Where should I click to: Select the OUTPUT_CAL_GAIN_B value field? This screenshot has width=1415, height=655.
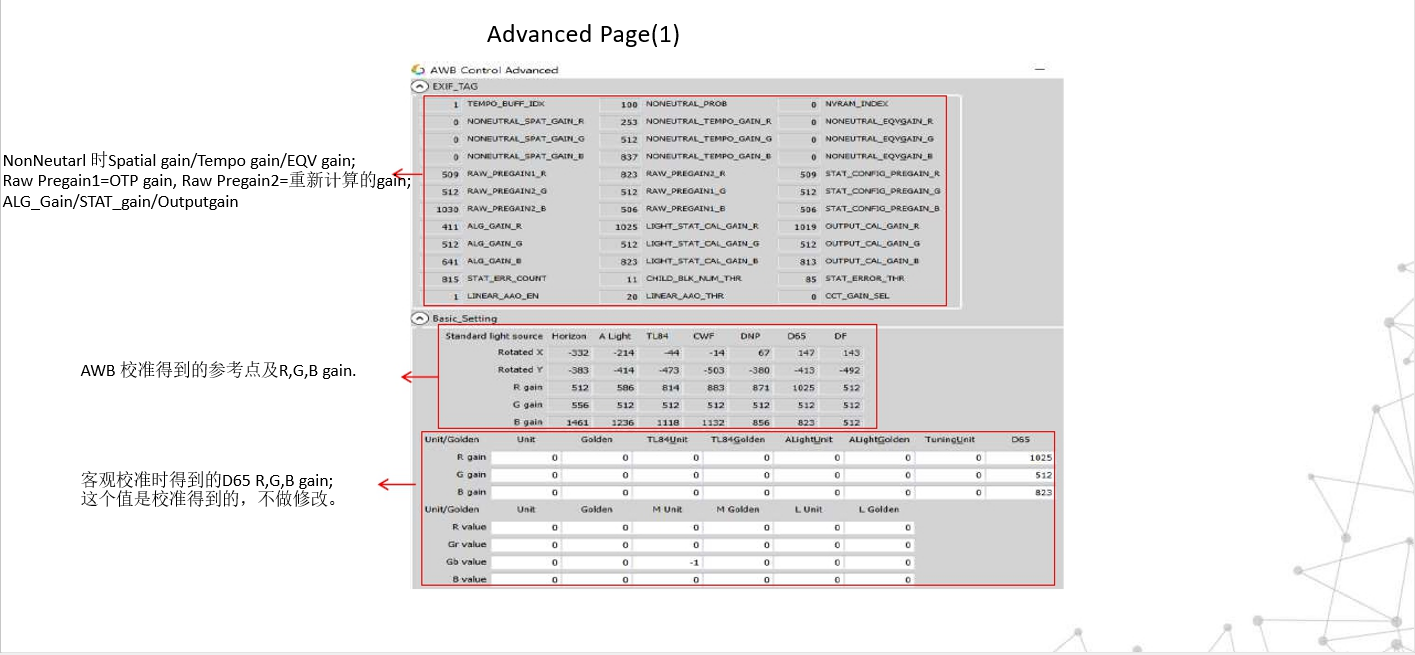pos(799,262)
